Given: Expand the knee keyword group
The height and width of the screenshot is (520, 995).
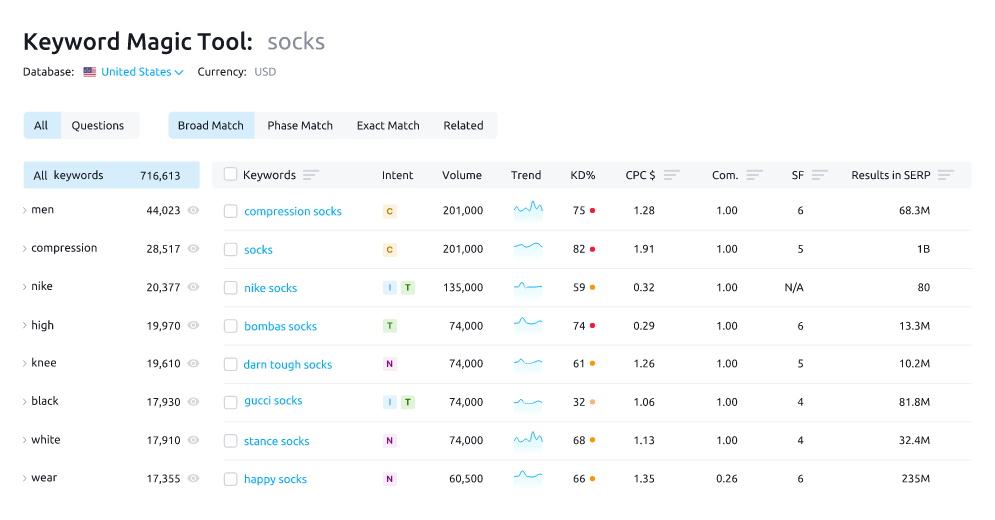Looking at the screenshot, I should [25, 364].
